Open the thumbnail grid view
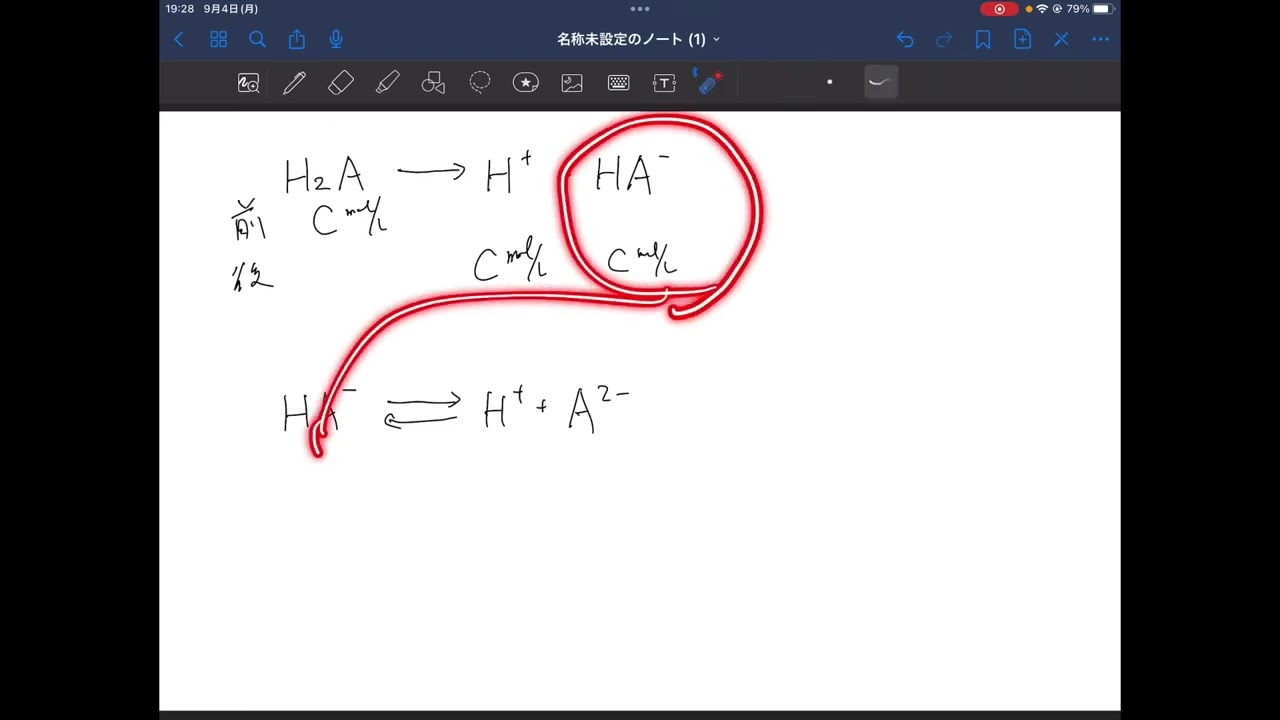The width and height of the screenshot is (1280, 720). 218,40
